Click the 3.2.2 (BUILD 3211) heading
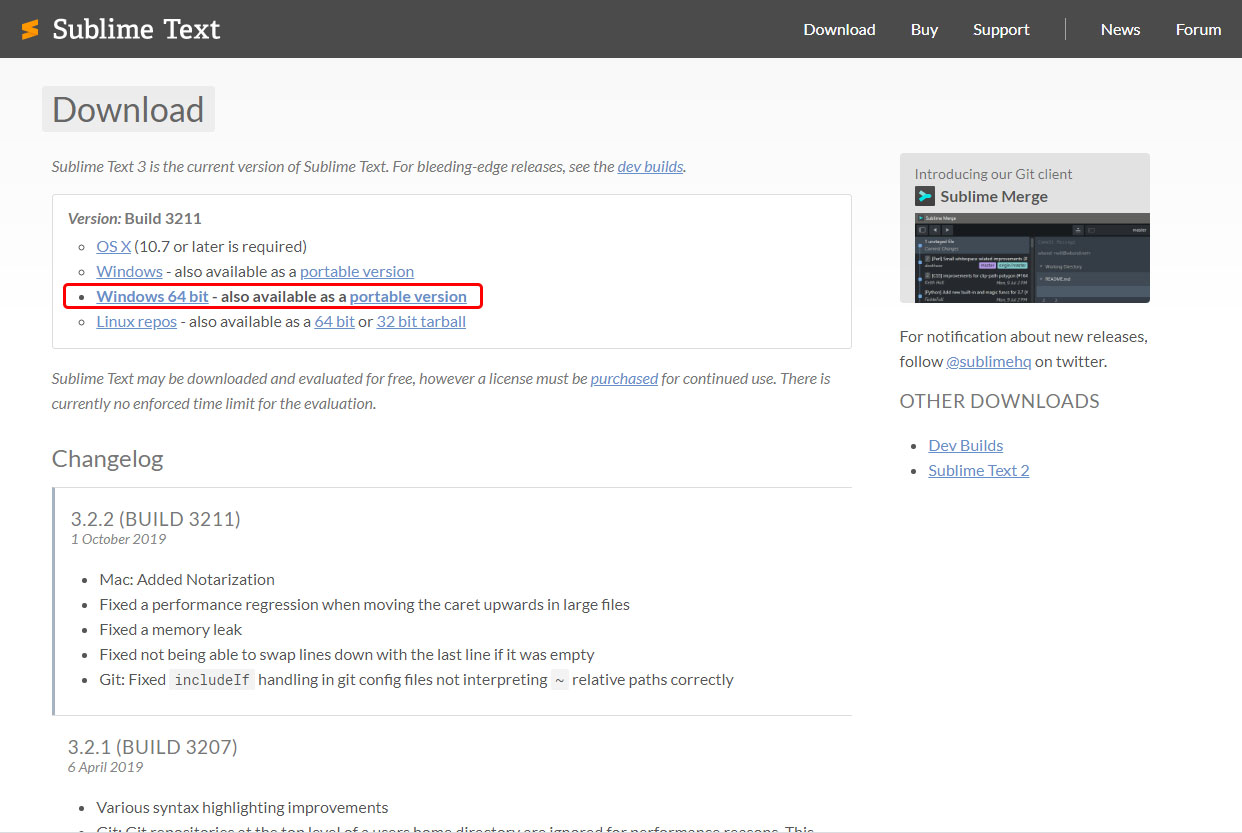The image size is (1242, 833). 155,518
